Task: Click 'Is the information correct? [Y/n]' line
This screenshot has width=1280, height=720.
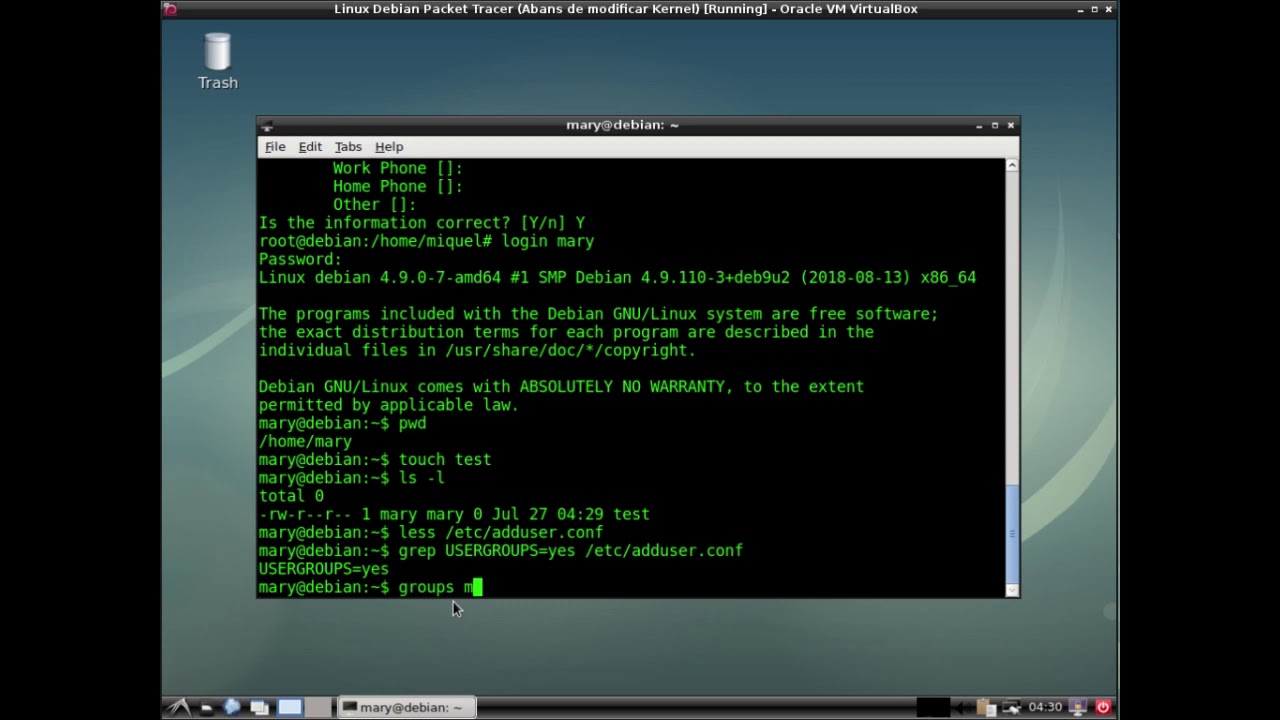Action: click(422, 223)
